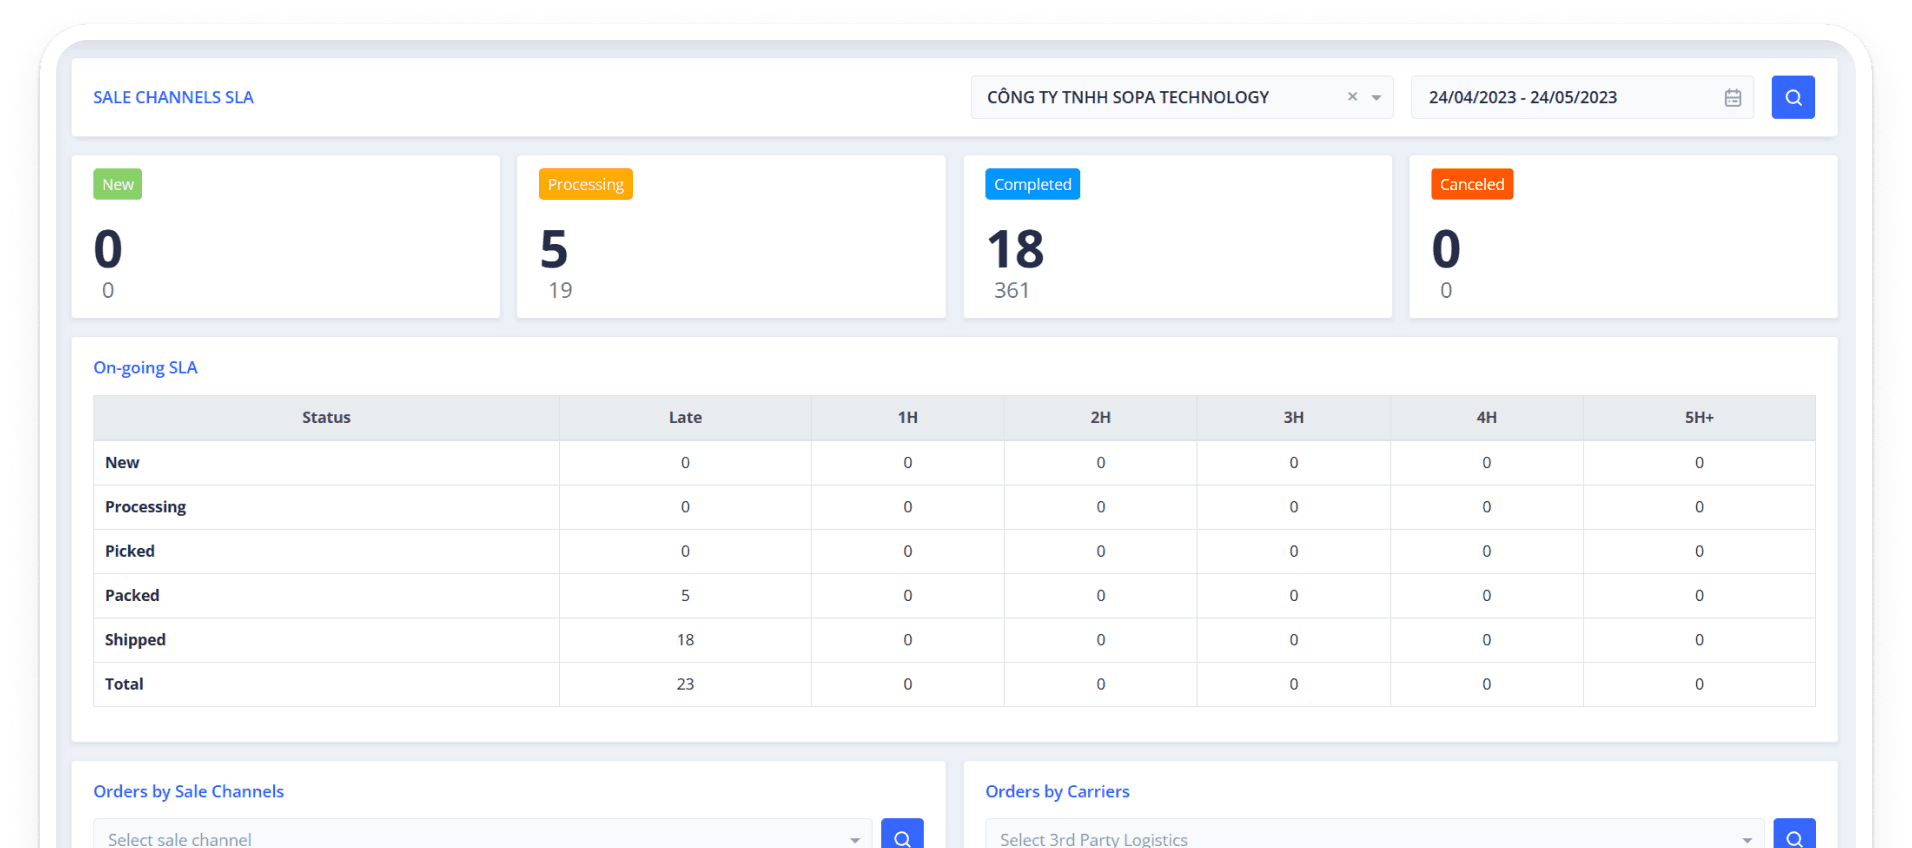Clear the selected company with the x icon
Viewport: 1912px width, 848px height.
click(x=1352, y=97)
